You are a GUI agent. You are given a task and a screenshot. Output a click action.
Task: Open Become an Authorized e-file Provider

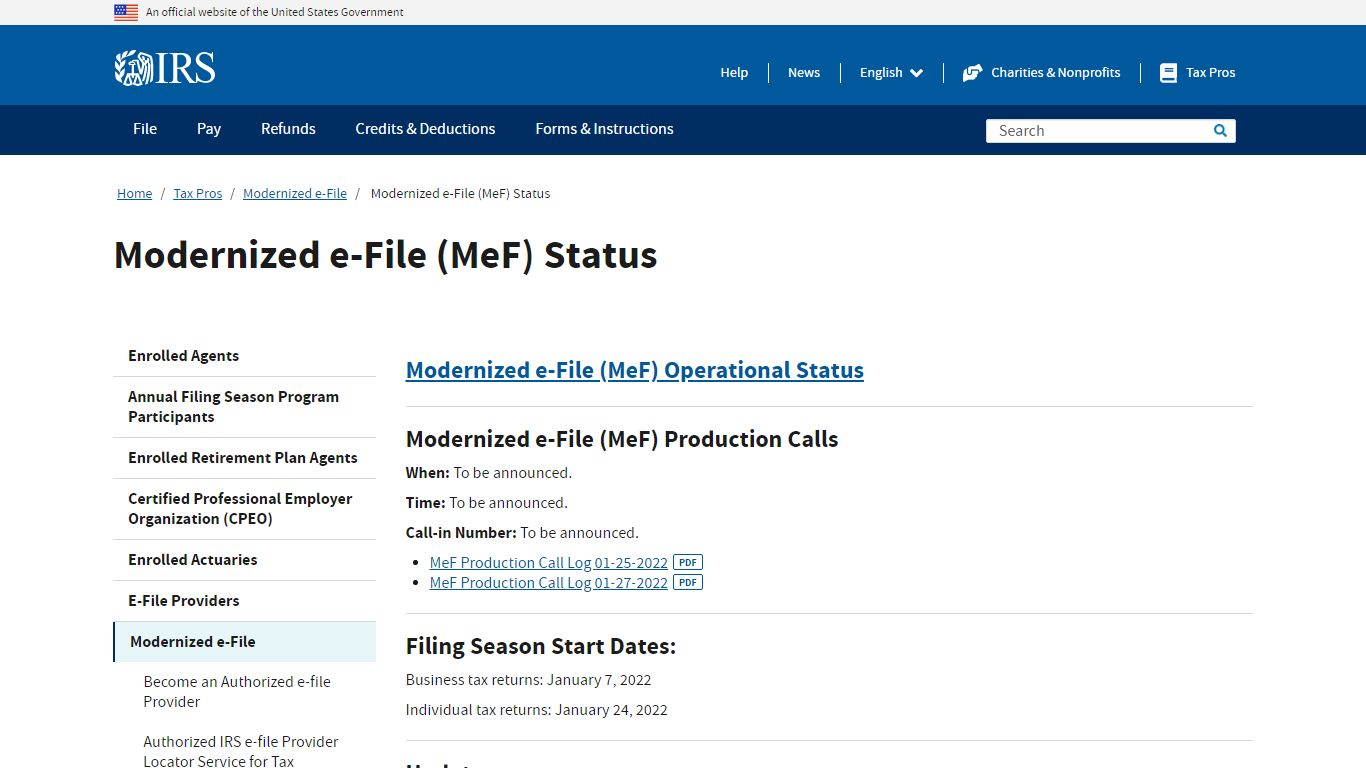pyautogui.click(x=237, y=692)
